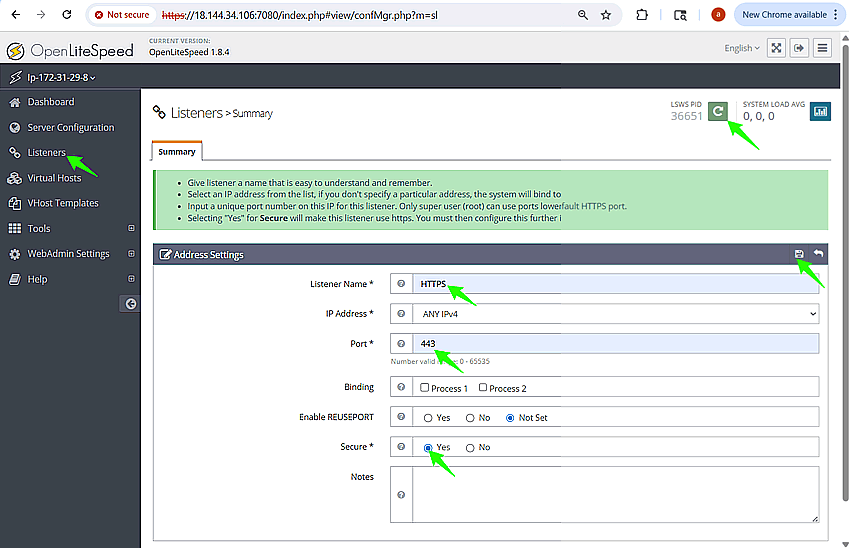Screen dimensions: 849x548
Task: Check the Process 2 binding checkbox
Action: tap(483, 388)
